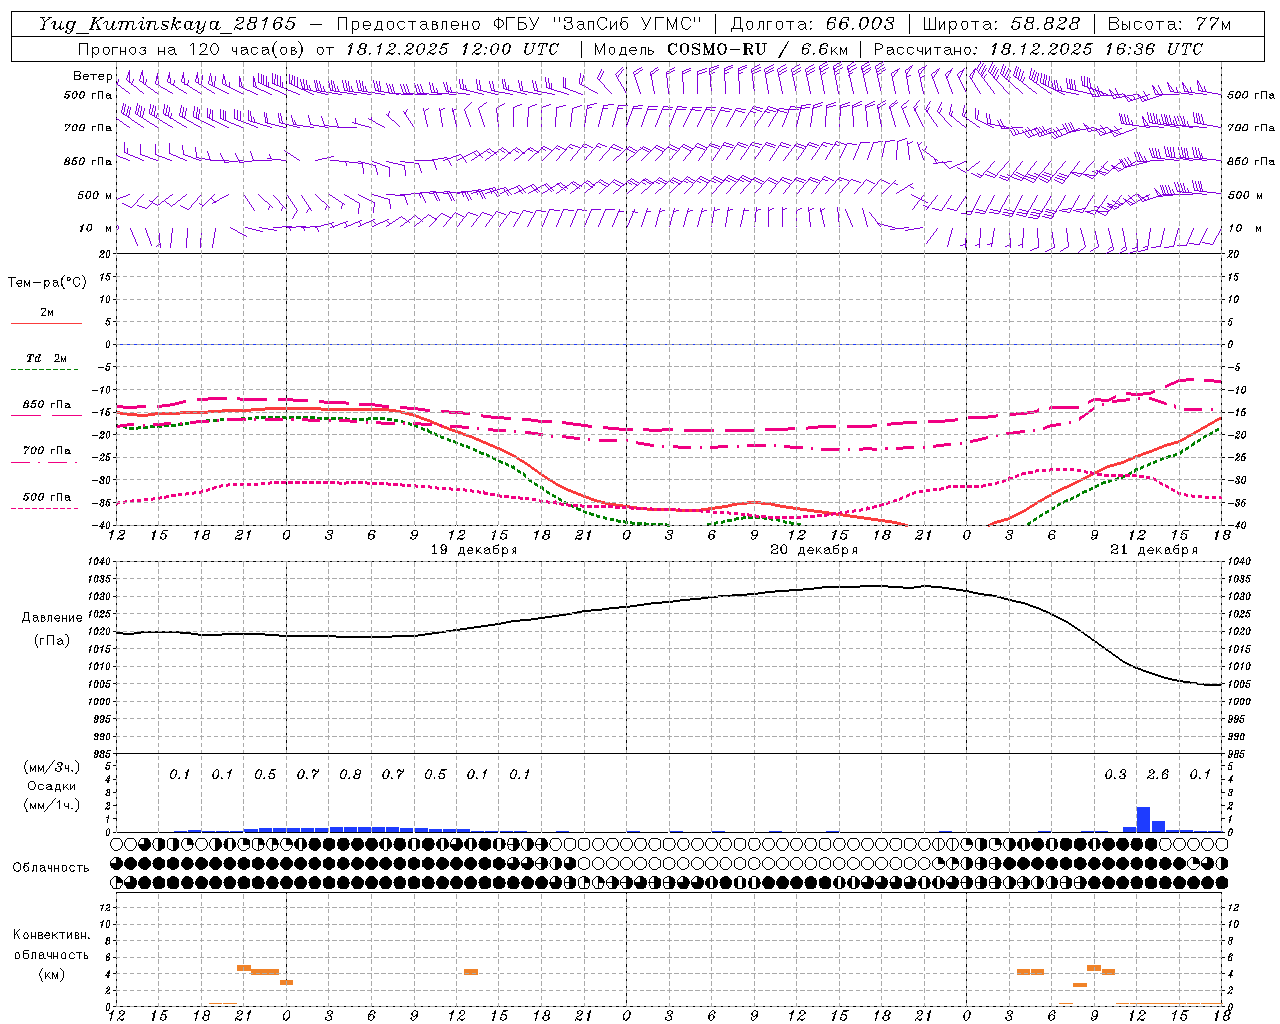The image size is (1280, 1024).
Task: Click the station name Yug_Kuminskaya_28165 in the header
Action: pyautogui.click(x=167, y=24)
